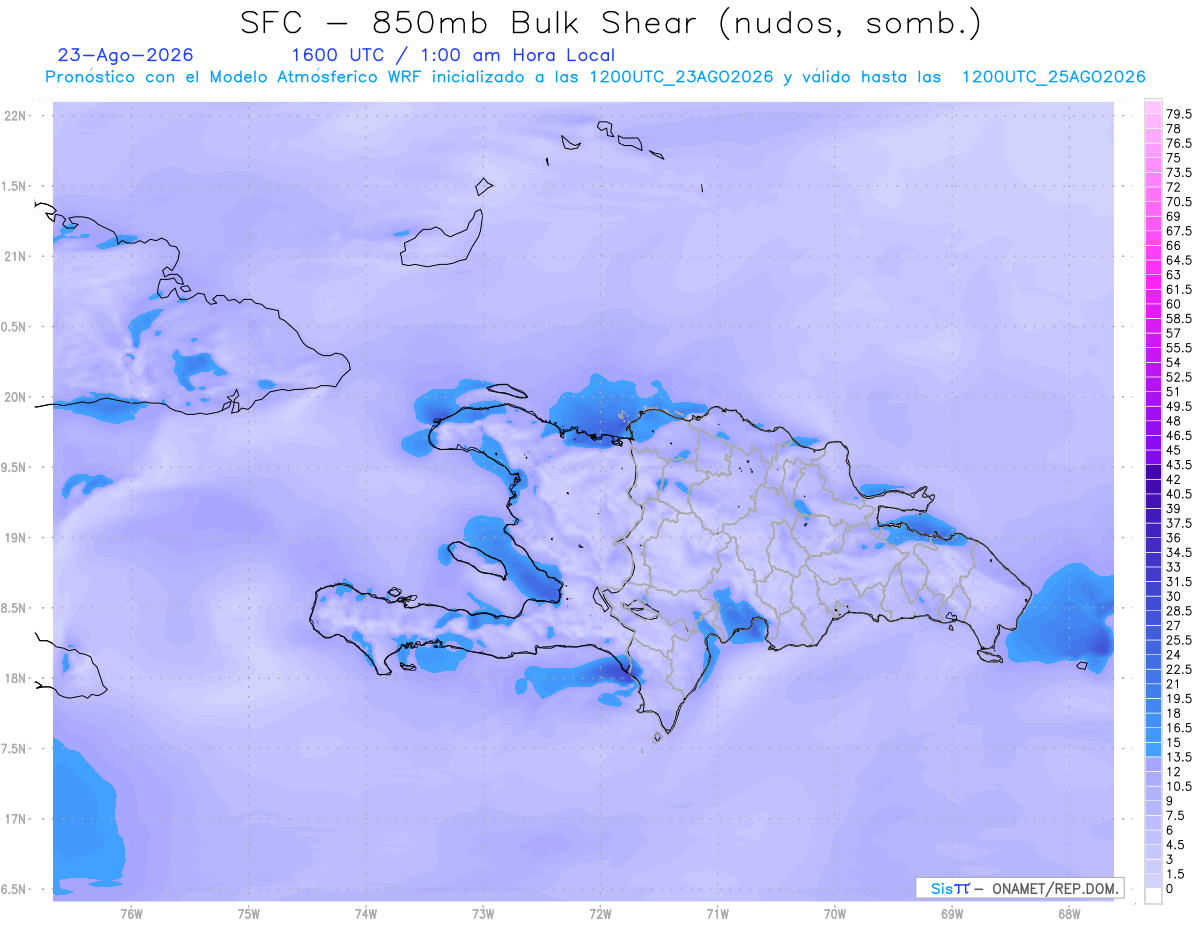Click the '70W' longitude axis label
Image resolution: width=1200 pixels, height=927 pixels.
pyautogui.click(x=835, y=913)
